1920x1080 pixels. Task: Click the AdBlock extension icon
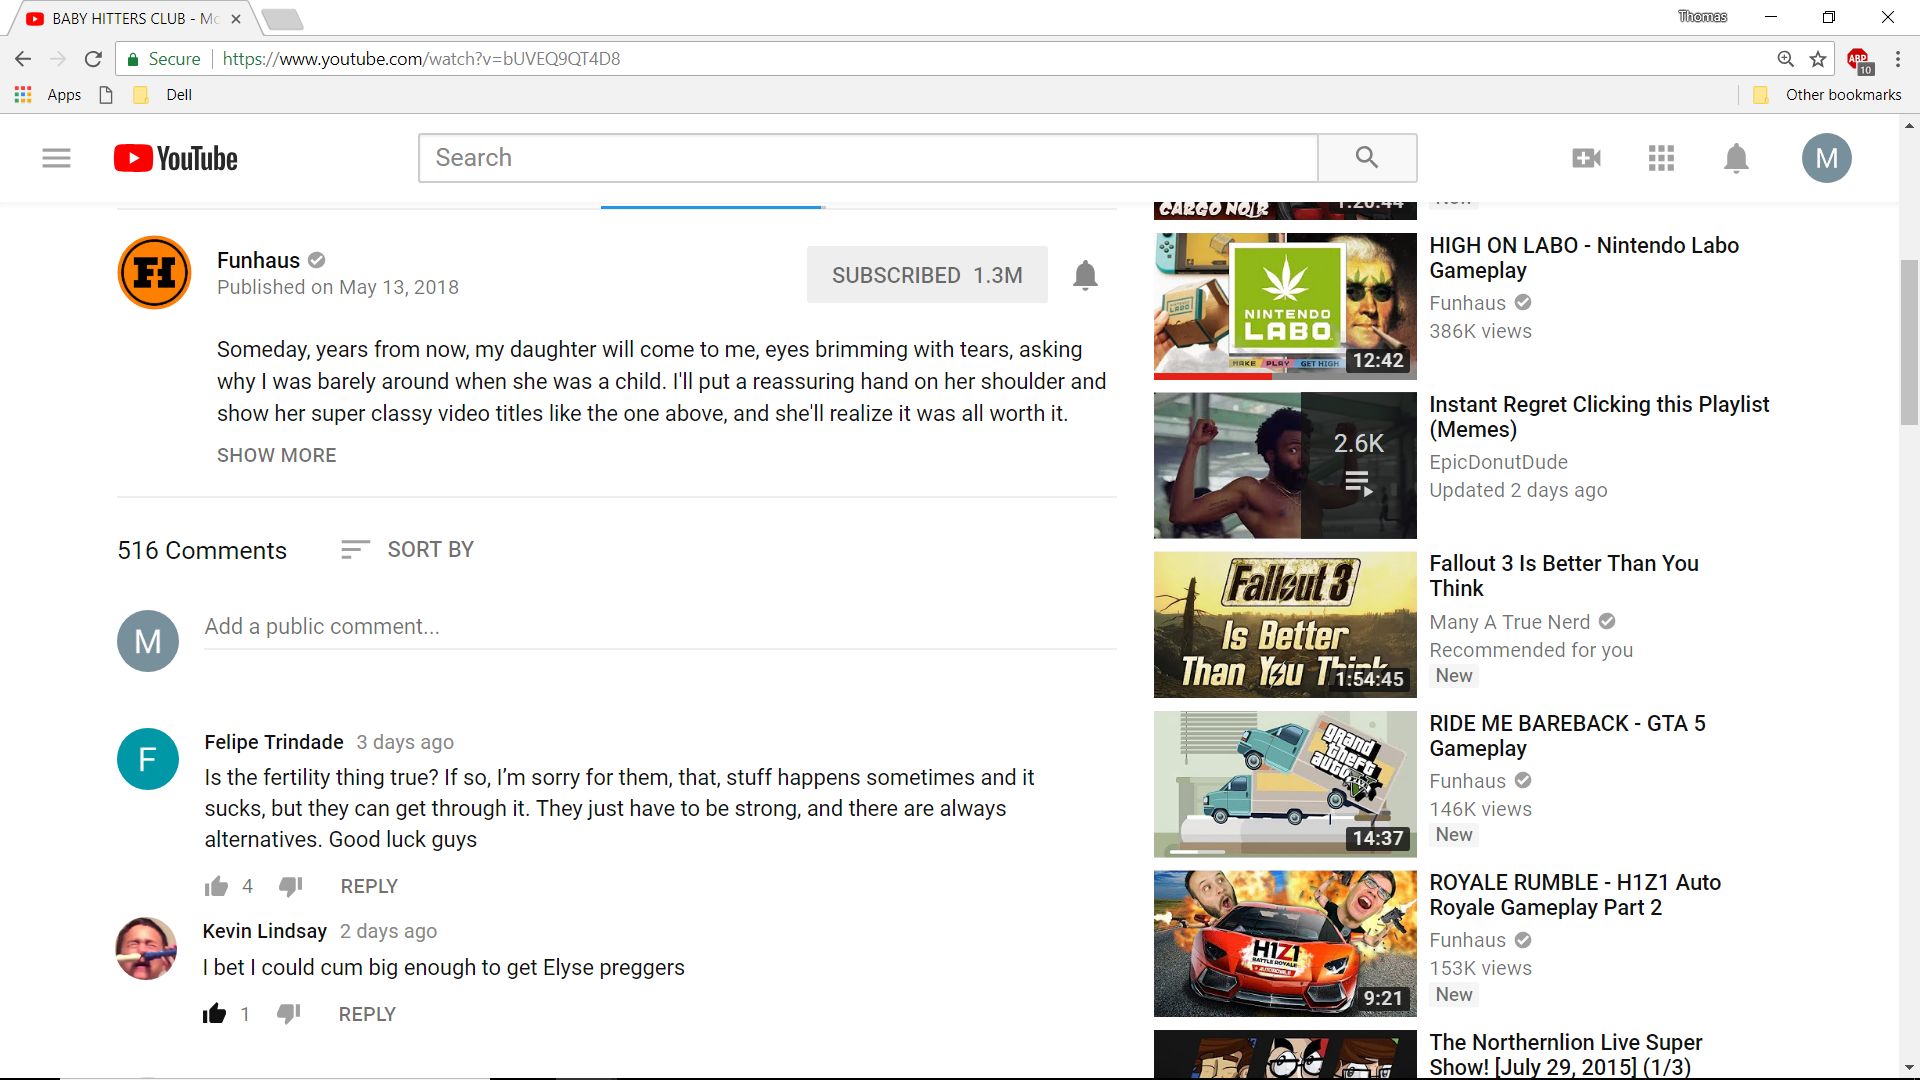(x=1858, y=60)
